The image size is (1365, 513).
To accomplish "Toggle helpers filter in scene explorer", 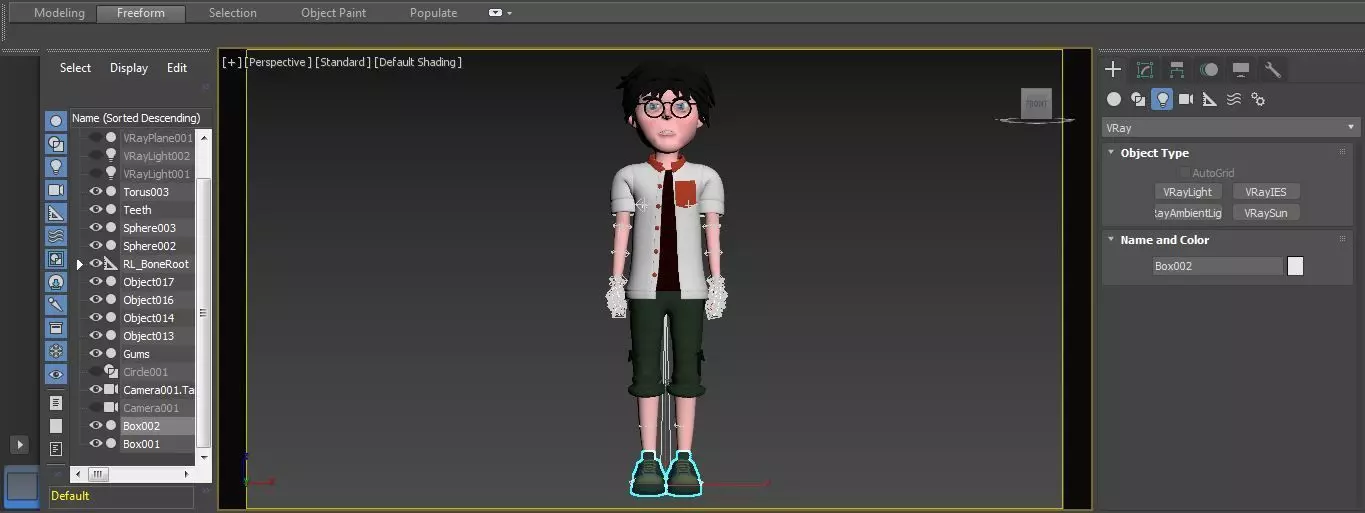I will click(x=56, y=213).
